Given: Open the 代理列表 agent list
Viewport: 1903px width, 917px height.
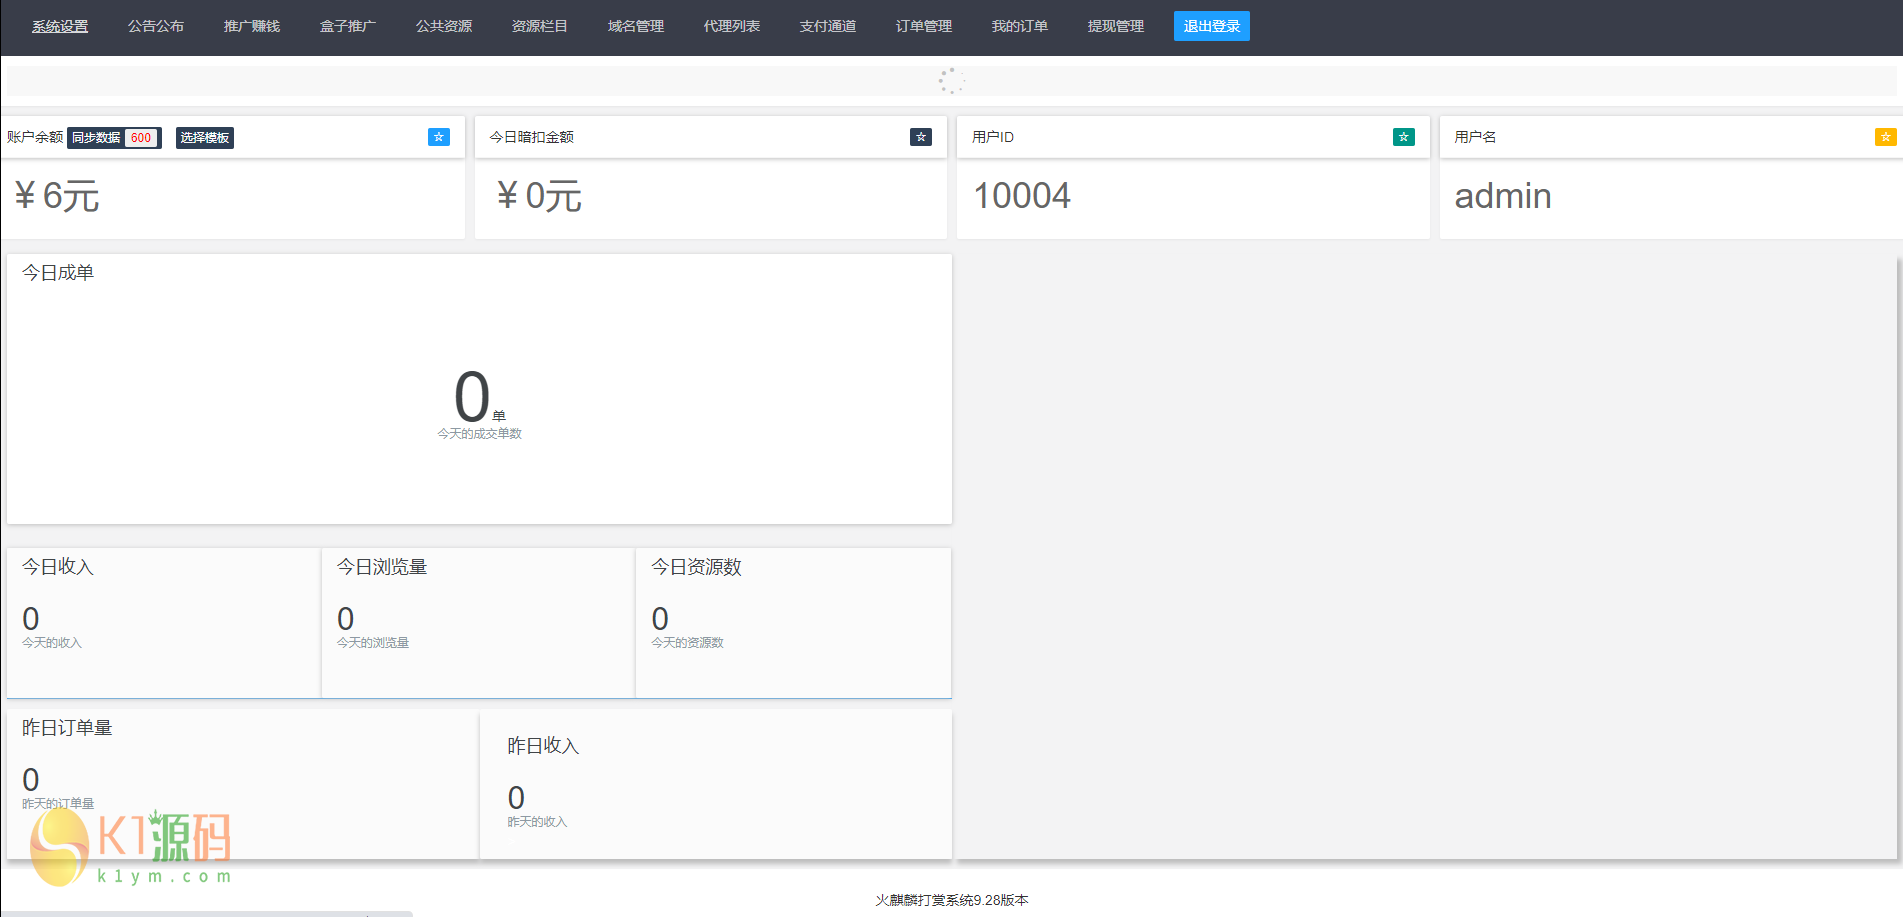Looking at the screenshot, I should [x=732, y=26].
